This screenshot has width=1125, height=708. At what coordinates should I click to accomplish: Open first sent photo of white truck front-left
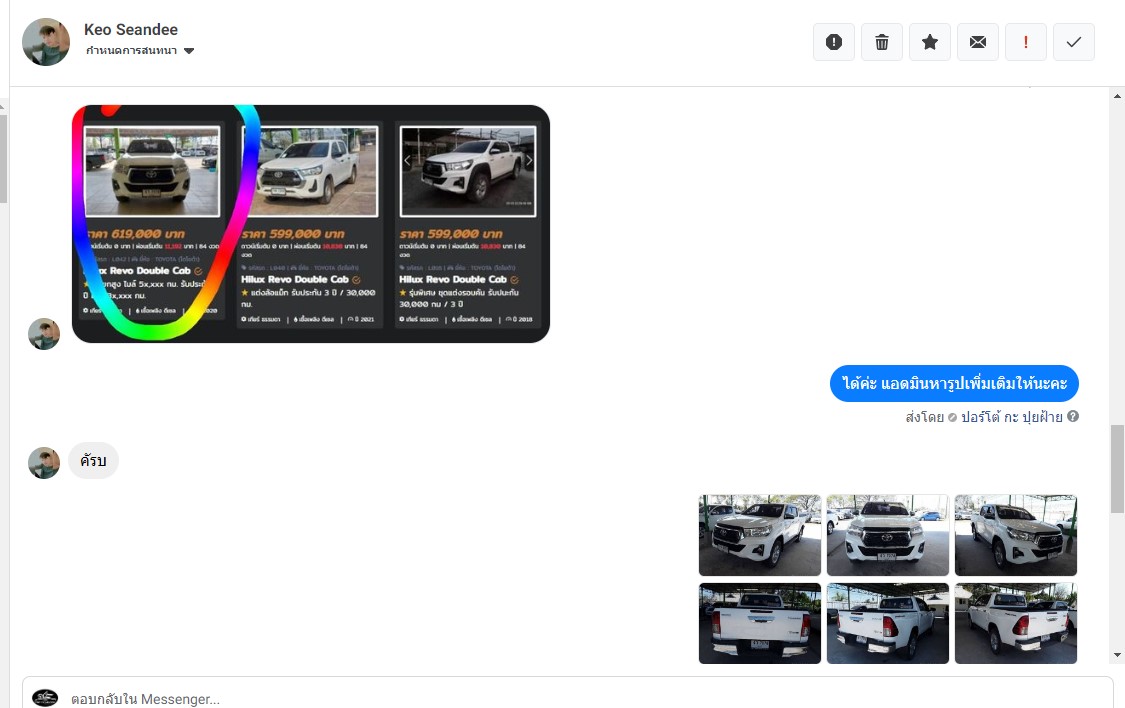[x=760, y=535]
